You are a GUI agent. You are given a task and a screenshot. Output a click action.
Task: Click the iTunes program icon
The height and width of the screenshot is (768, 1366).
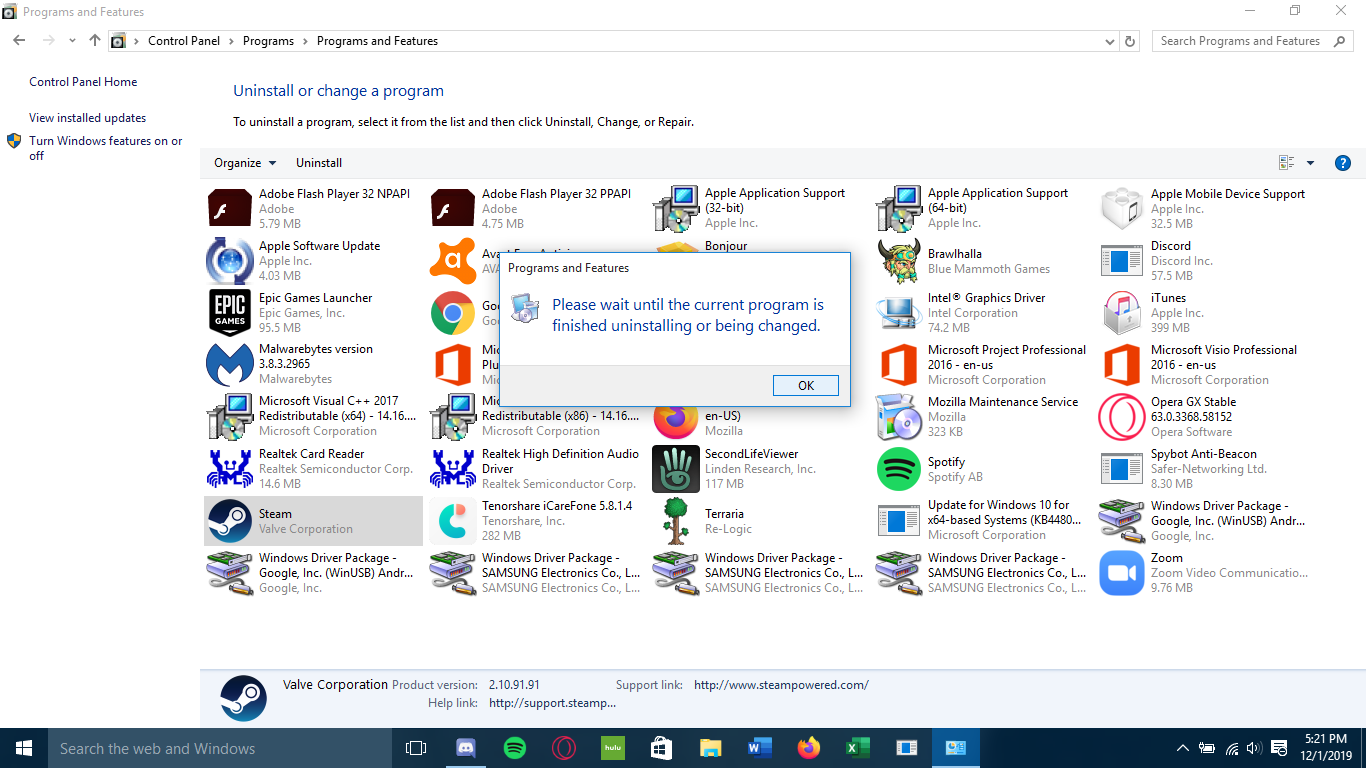[1122, 313]
